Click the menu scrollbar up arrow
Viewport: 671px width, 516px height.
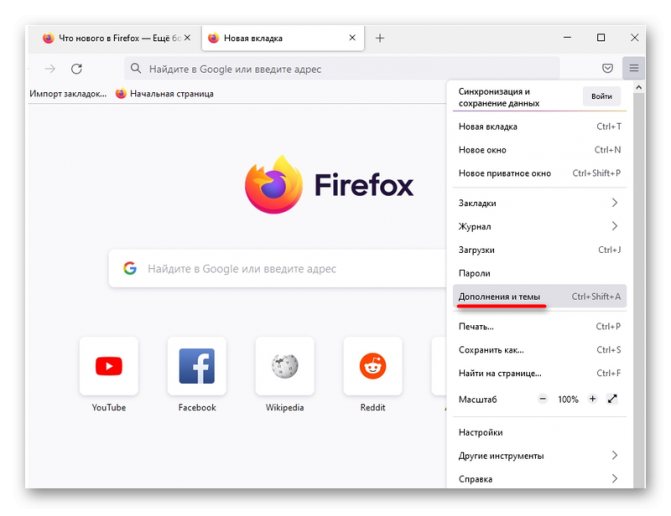click(x=639, y=87)
